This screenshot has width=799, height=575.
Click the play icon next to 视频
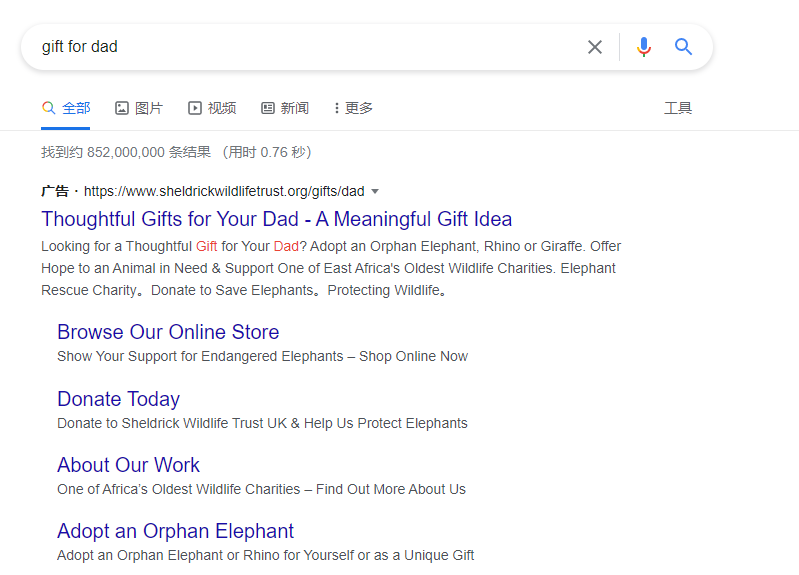195,108
